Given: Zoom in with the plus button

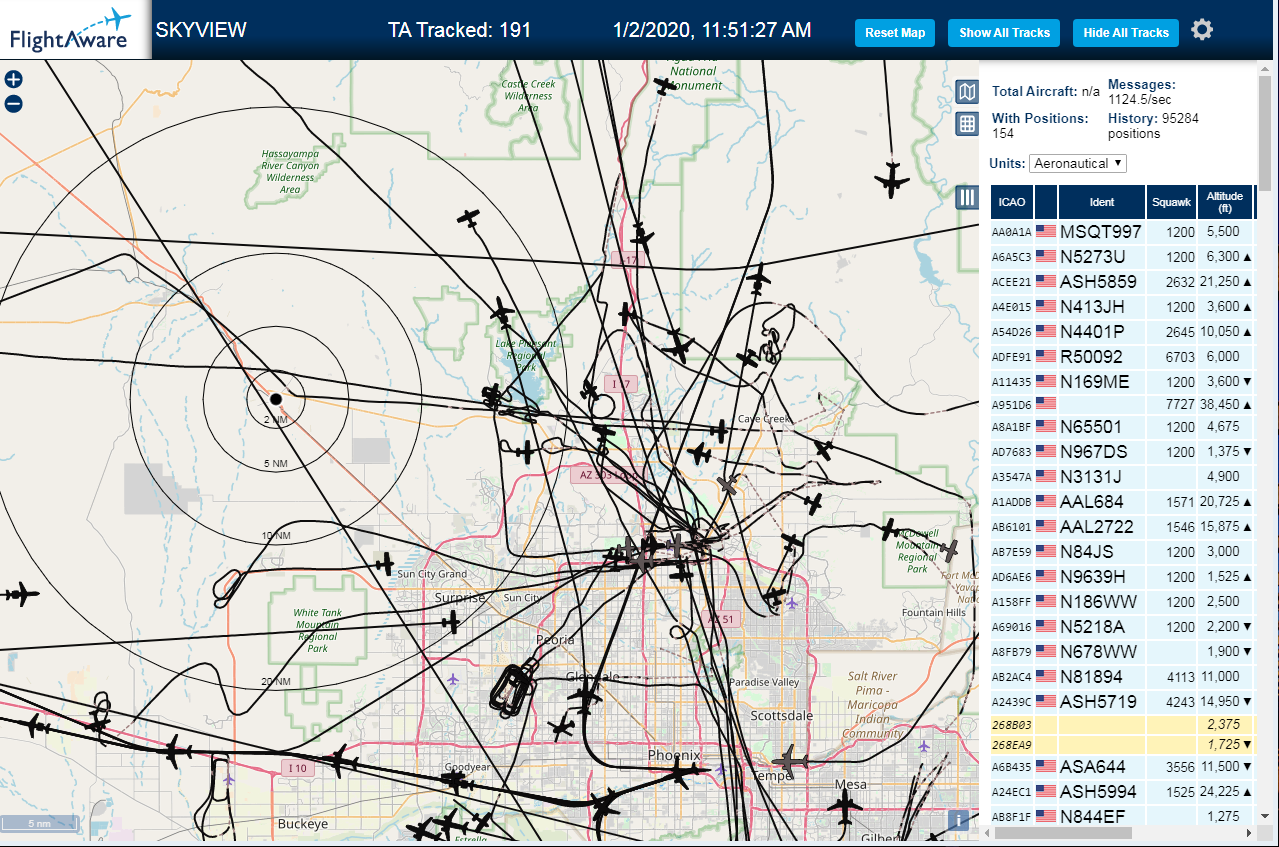Looking at the screenshot, I should pyautogui.click(x=14, y=80).
